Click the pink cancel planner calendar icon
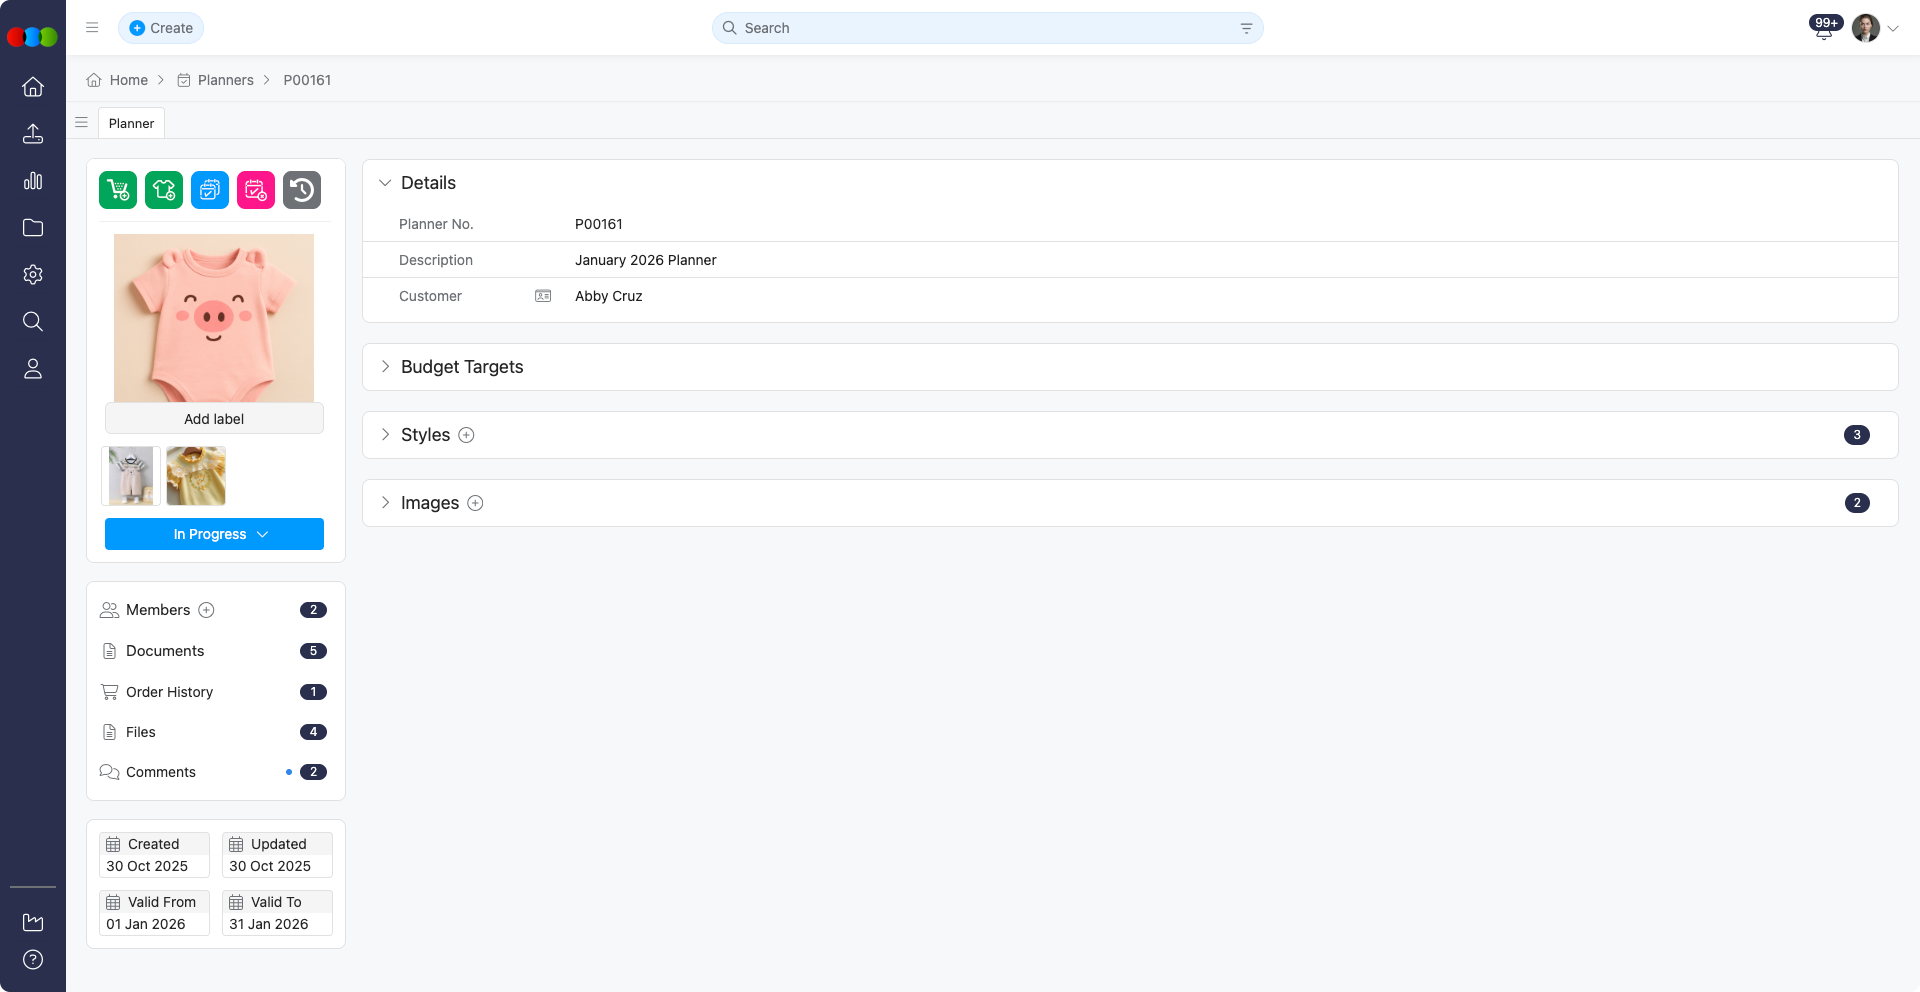The image size is (1920, 992). click(256, 190)
